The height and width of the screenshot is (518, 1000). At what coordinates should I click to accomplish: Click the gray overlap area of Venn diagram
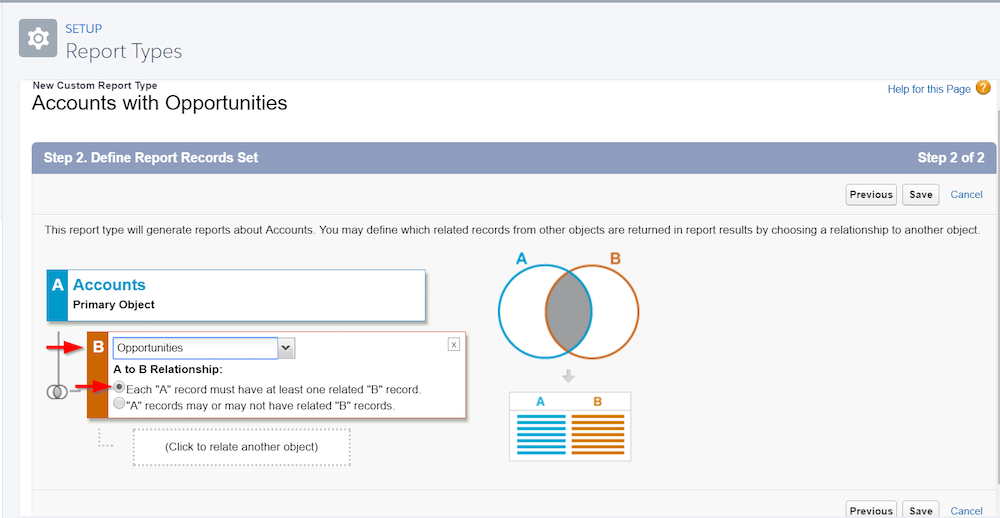click(x=569, y=311)
